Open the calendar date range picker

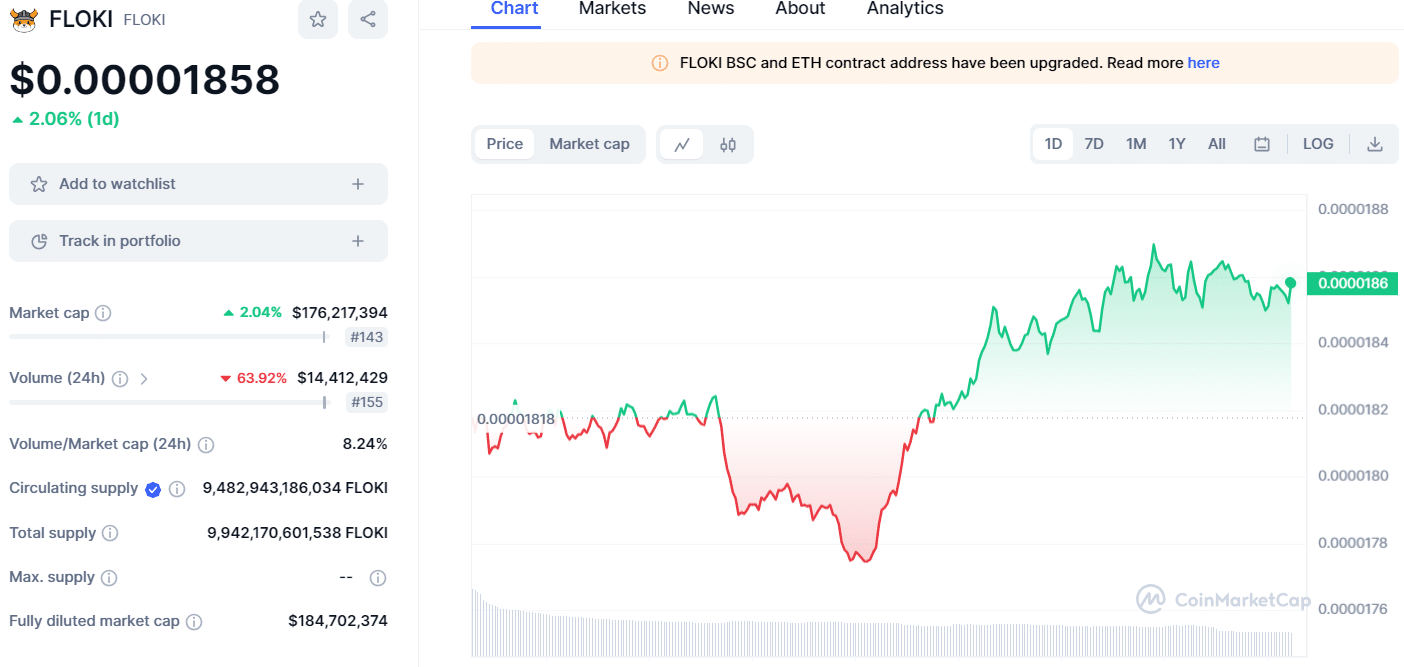[x=1262, y=144]
